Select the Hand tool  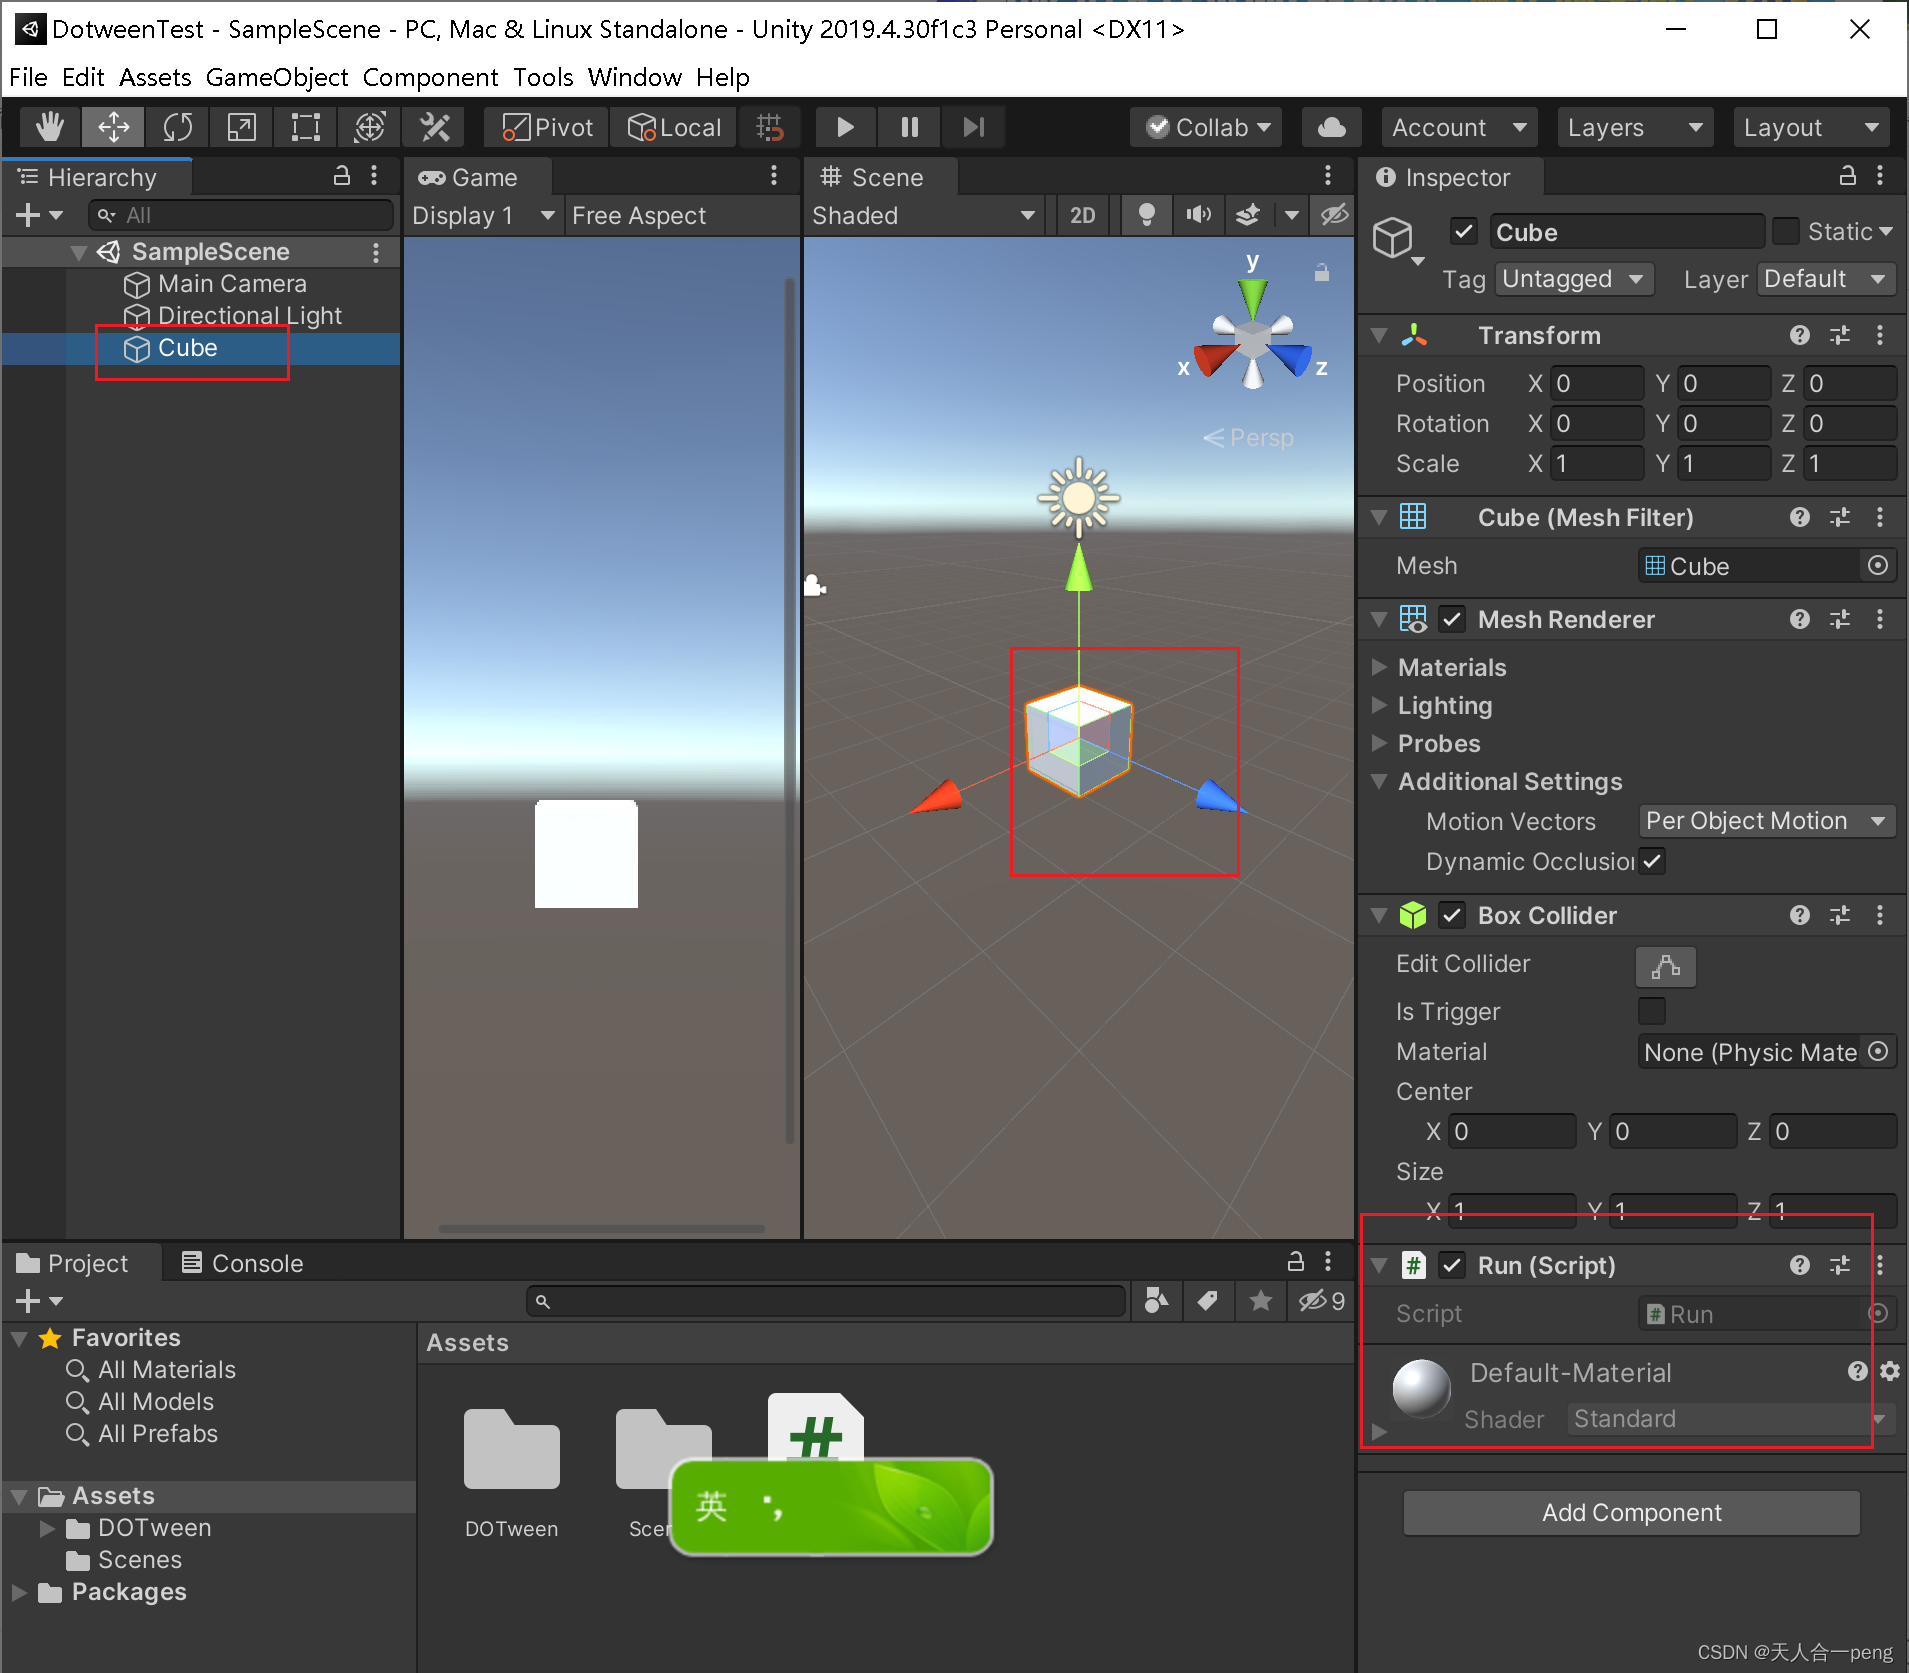(48, 127)
